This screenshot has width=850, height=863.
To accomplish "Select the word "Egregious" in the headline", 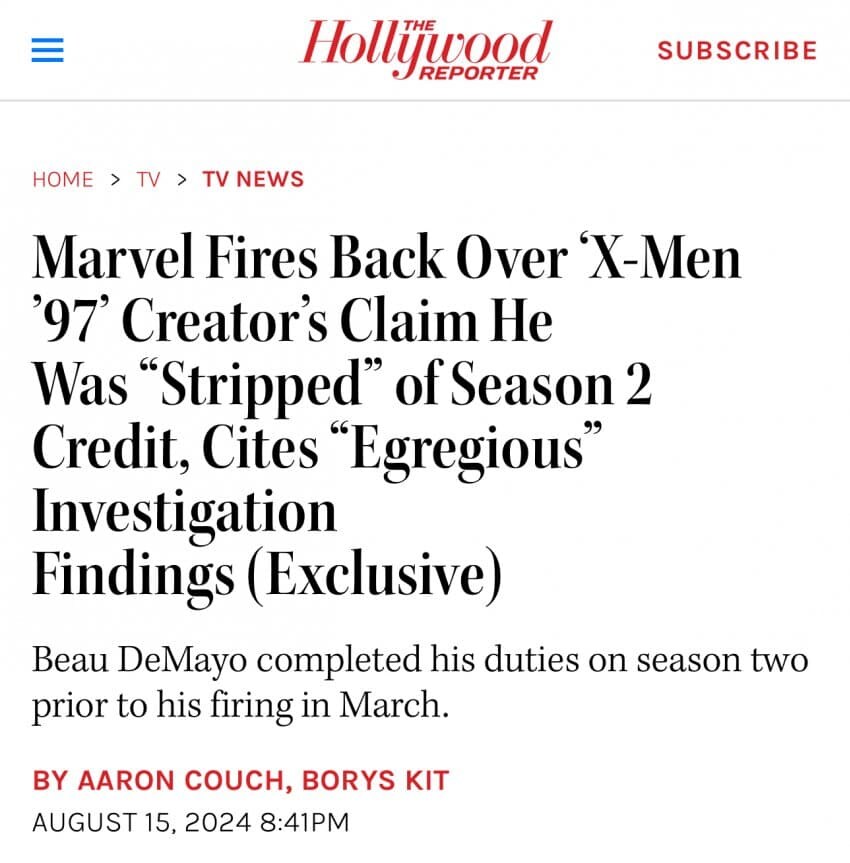I will point(471,450).
